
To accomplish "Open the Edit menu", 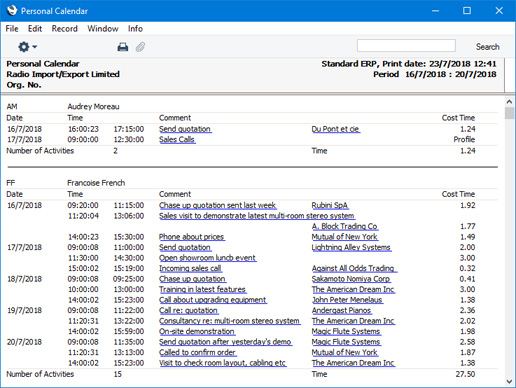I will pyautogui.click(x=35, y=29).
